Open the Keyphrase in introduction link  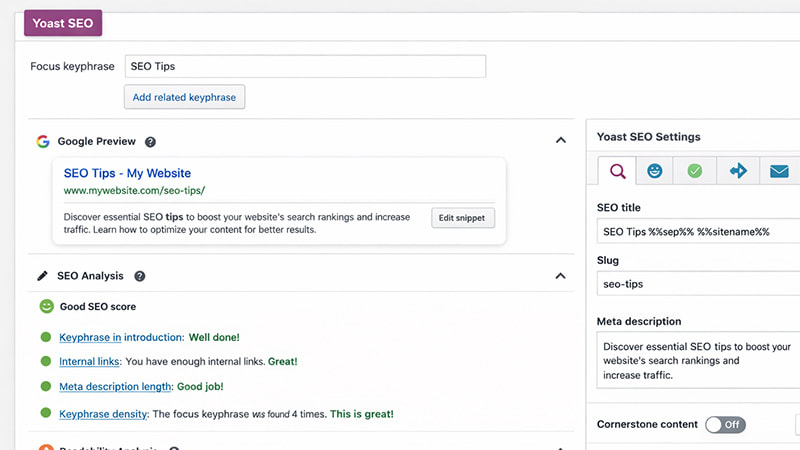pos(121,337)
